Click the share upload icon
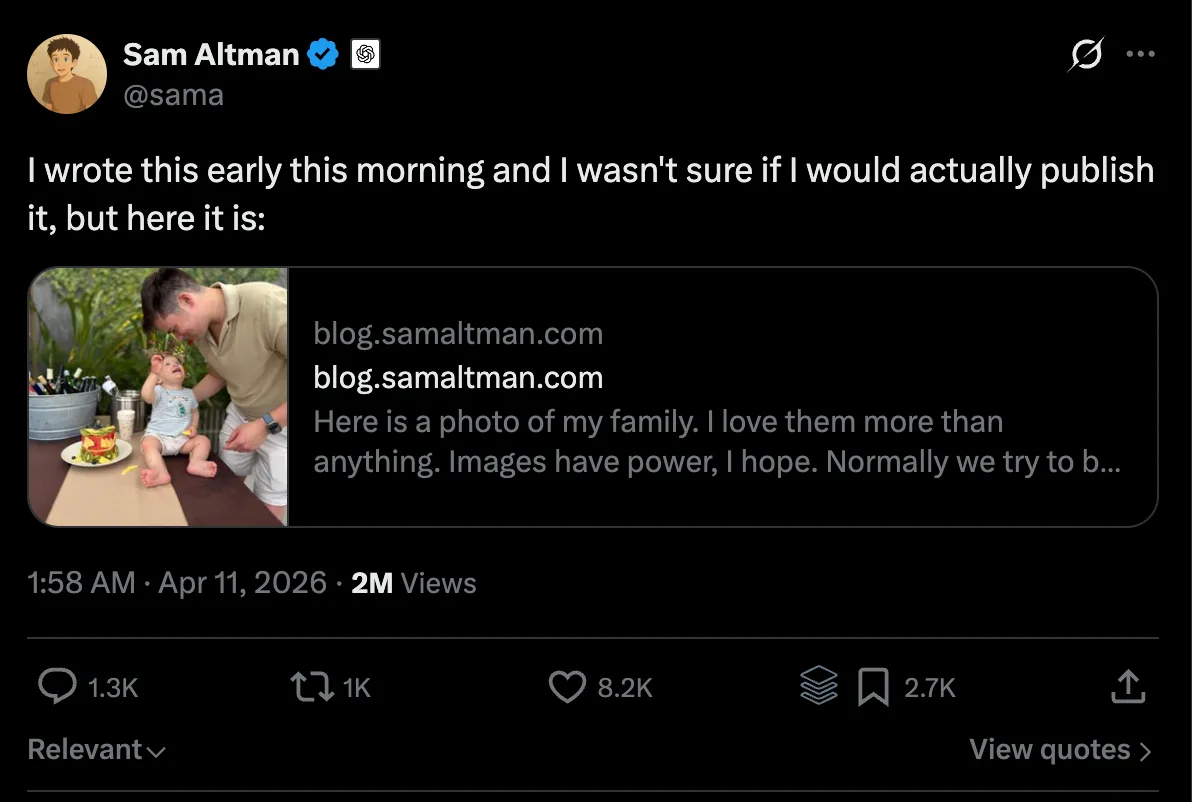 click(x=1127, y=686)
